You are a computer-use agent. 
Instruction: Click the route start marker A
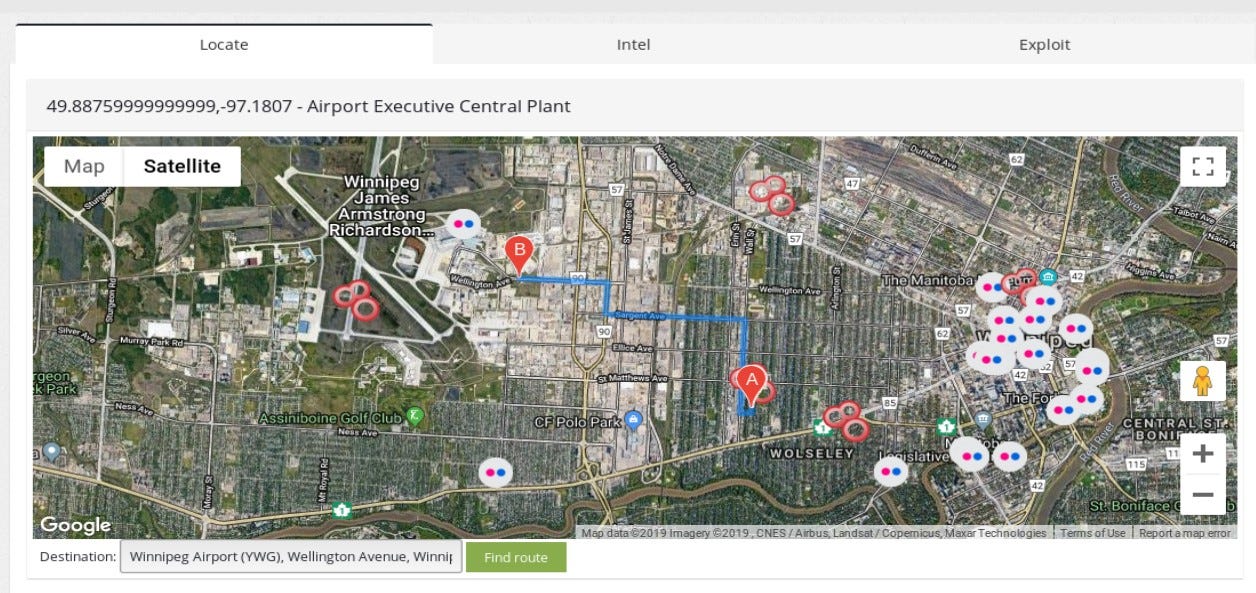click(x=753, y=383)
